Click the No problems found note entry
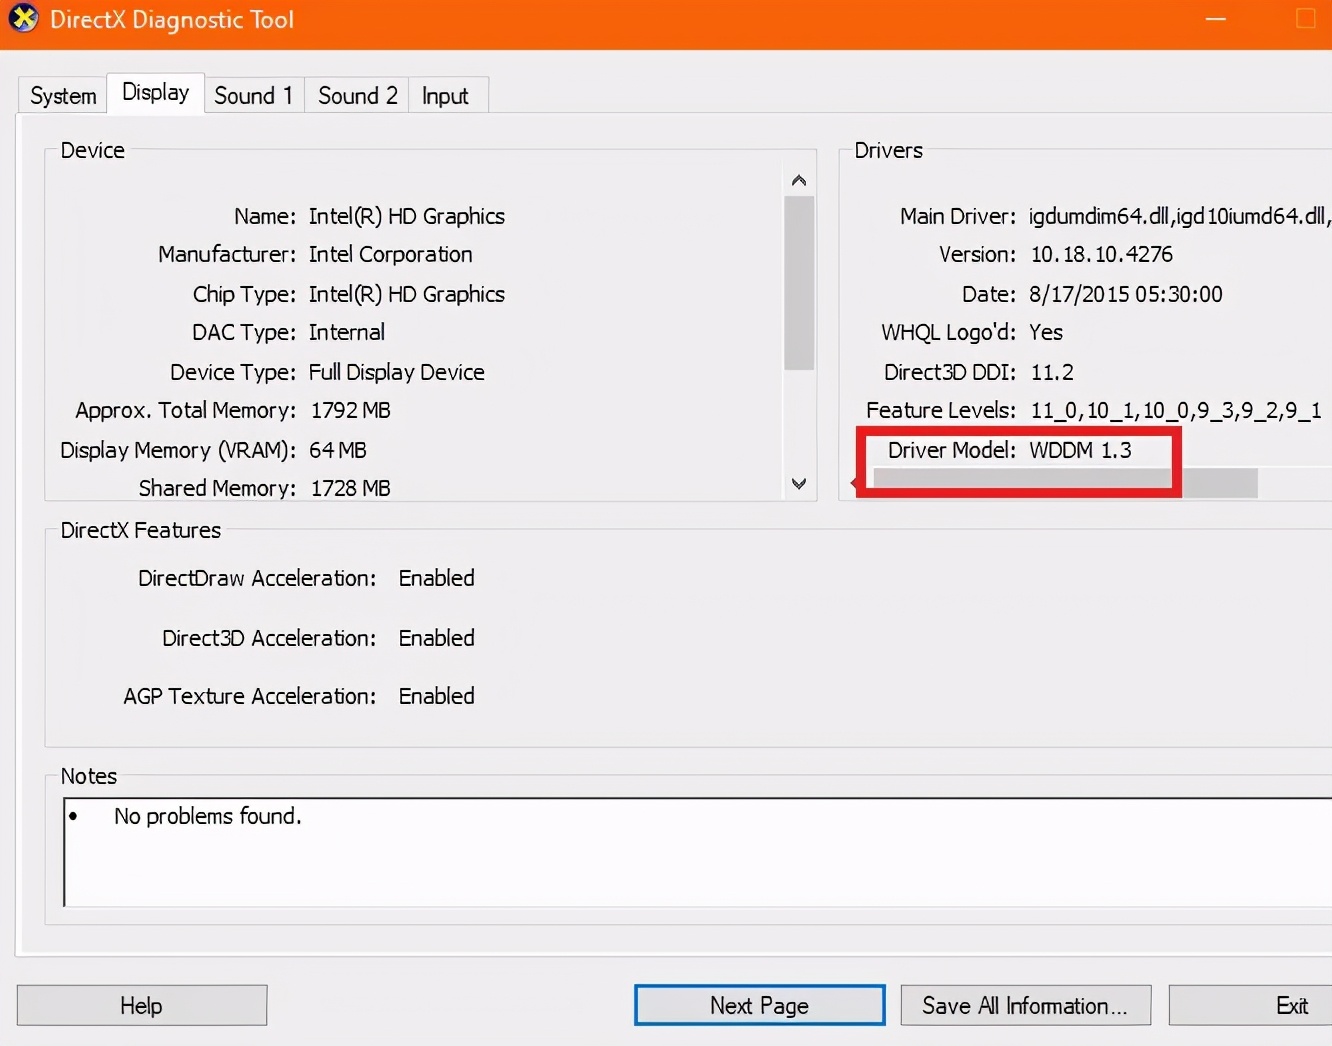 pyautogui.click(x=207, y=816)
